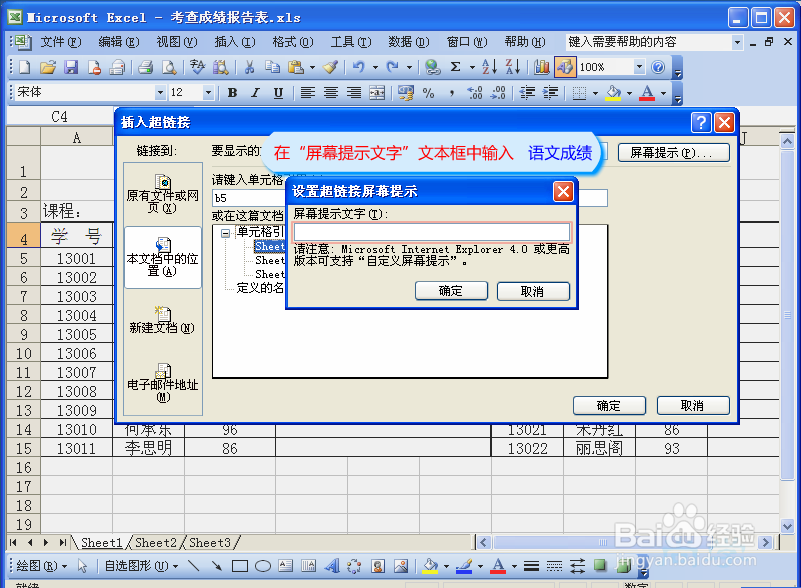Sort ascending with the A-Z icon
This screenshot has height=588, width=801.
point(489,67)
